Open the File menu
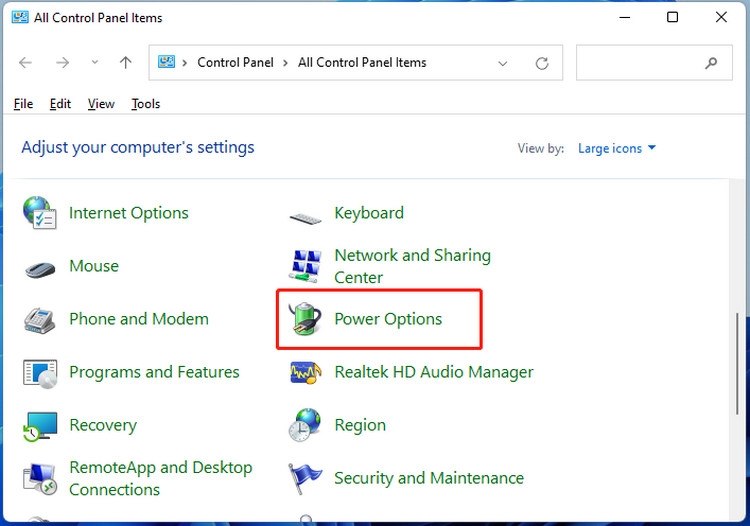Image resolution: width=750 pixels, height=526 pixels. pyautogui.click(x=23, y=104)
